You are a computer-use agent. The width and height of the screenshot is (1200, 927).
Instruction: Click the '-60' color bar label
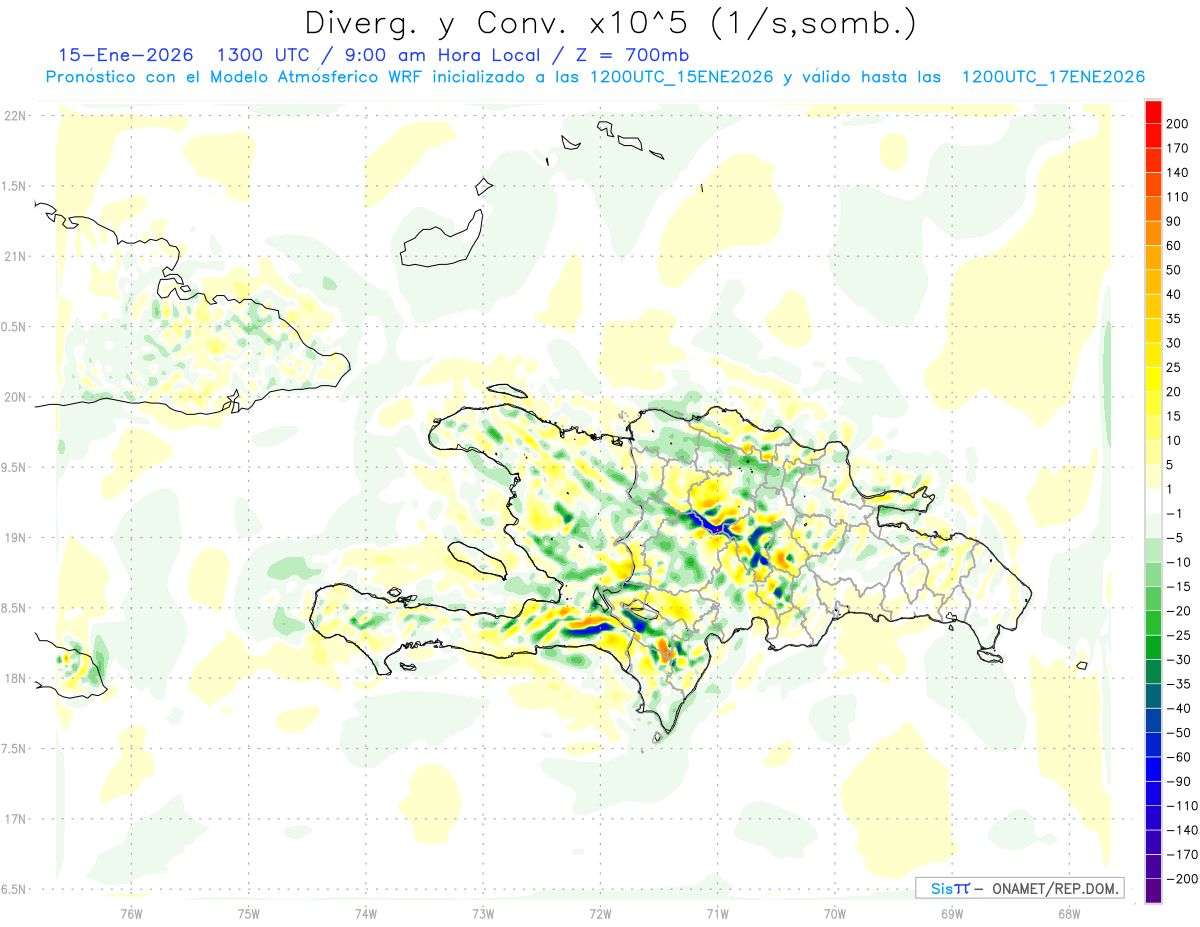(x=1177, y=757)
